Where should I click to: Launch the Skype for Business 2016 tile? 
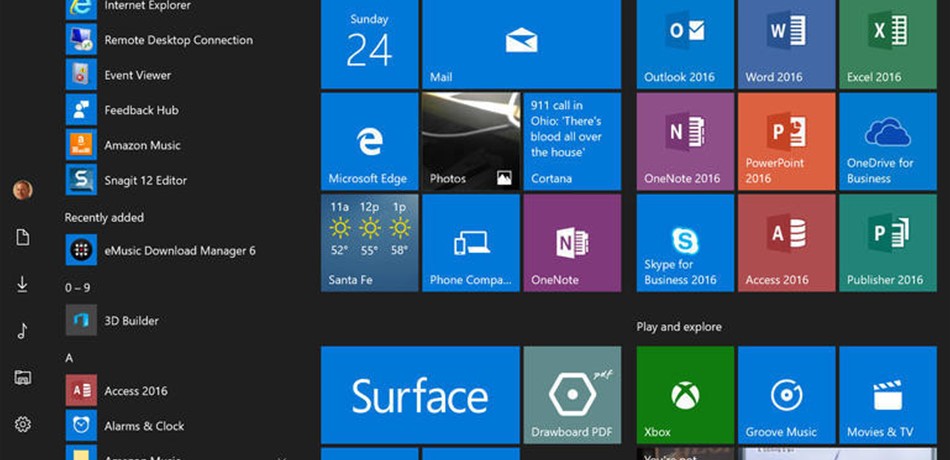click(x=685, y=242)
